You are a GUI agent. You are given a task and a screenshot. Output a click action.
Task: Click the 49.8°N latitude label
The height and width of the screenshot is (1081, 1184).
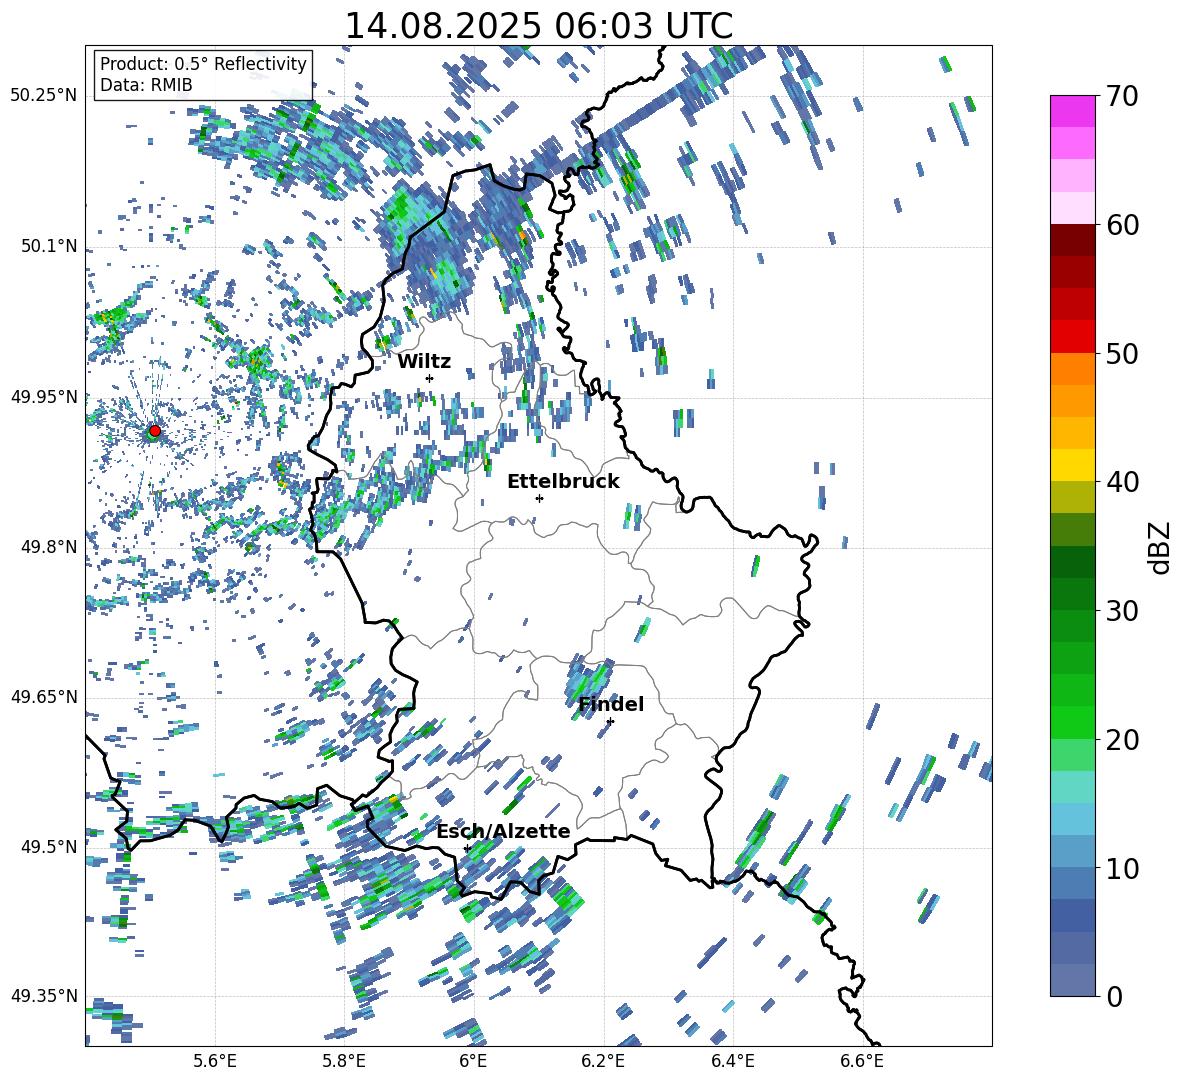(49, 547)
